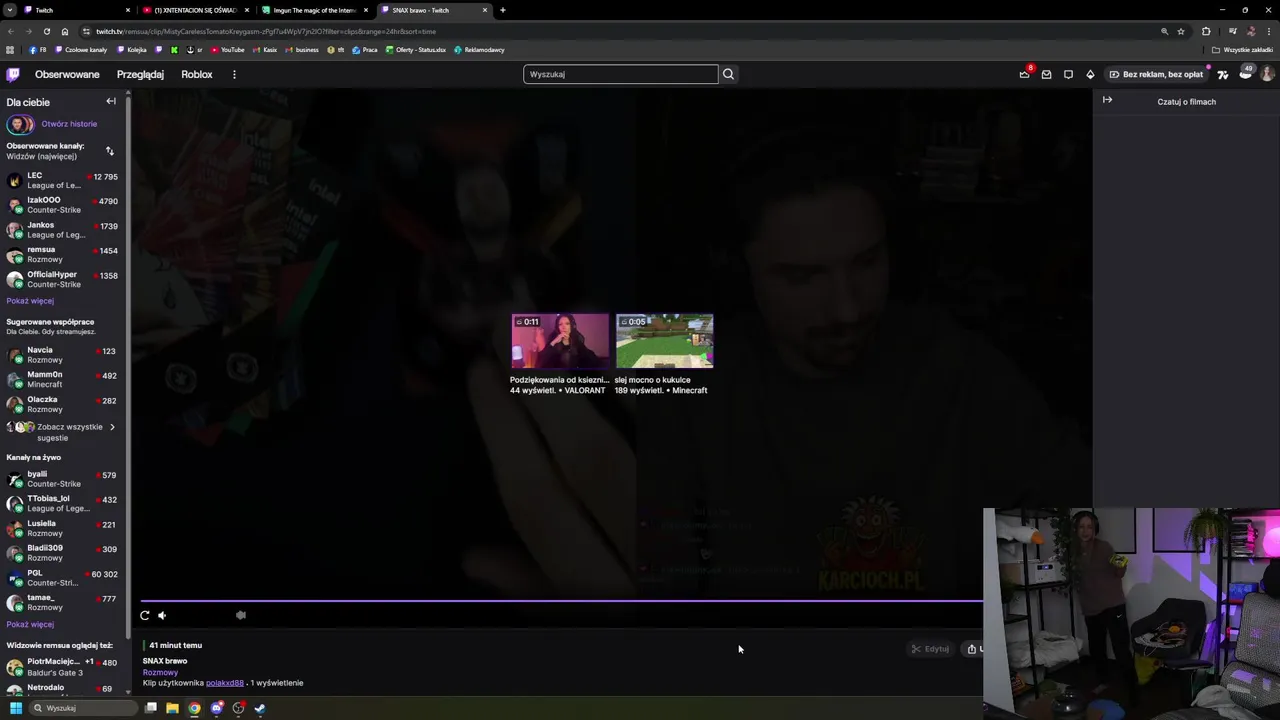Open the byali live channel
Image resolution: width=1280 pixels, height=720 pixels.
pos(62,479)
